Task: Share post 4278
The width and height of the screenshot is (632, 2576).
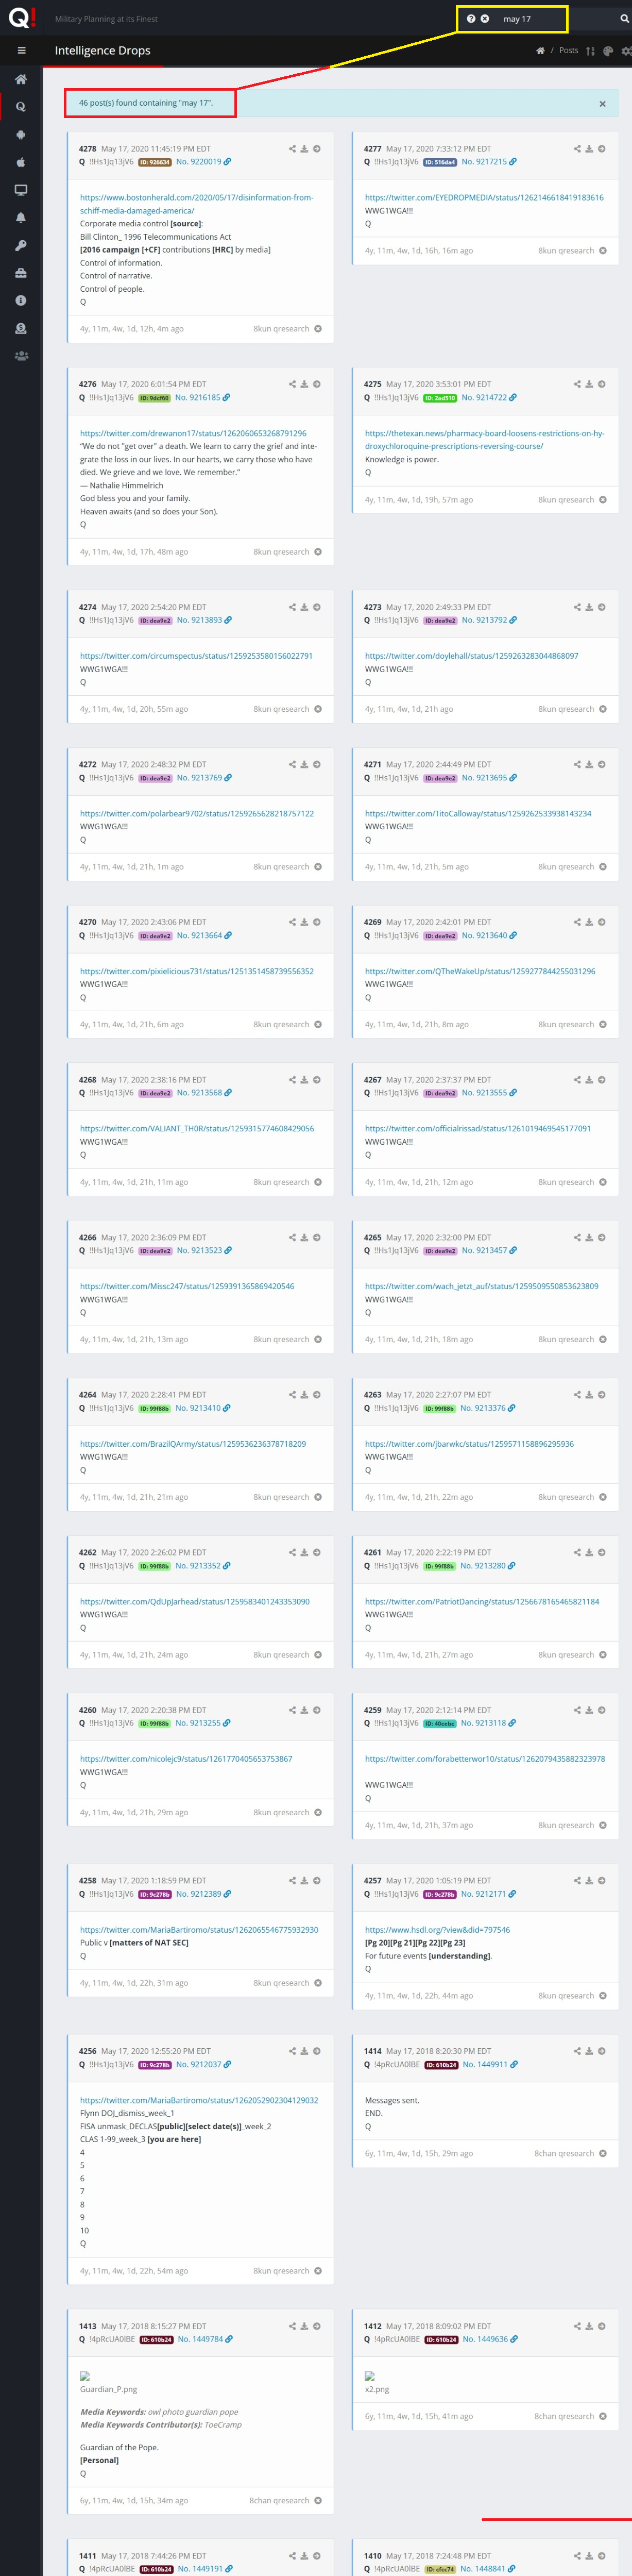Action: coord(292,149)
